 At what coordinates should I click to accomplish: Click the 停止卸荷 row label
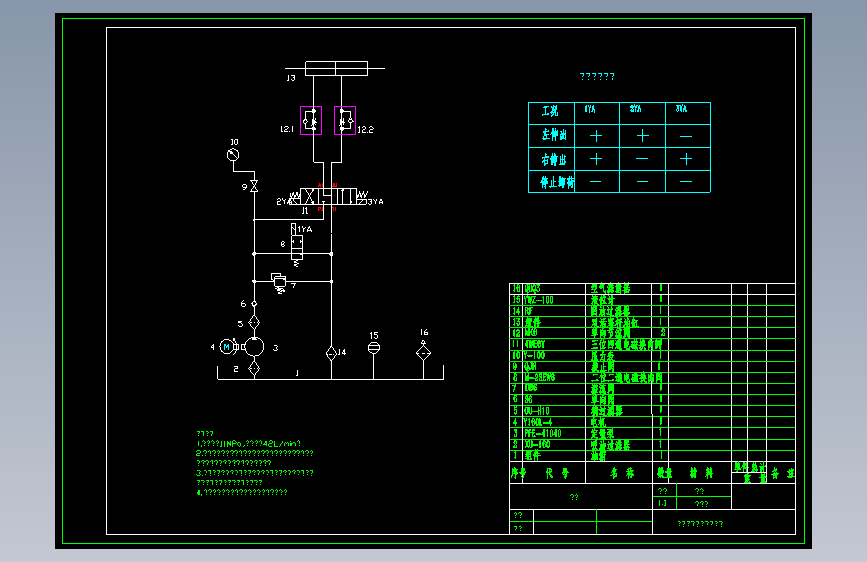(x=557, y=182)
